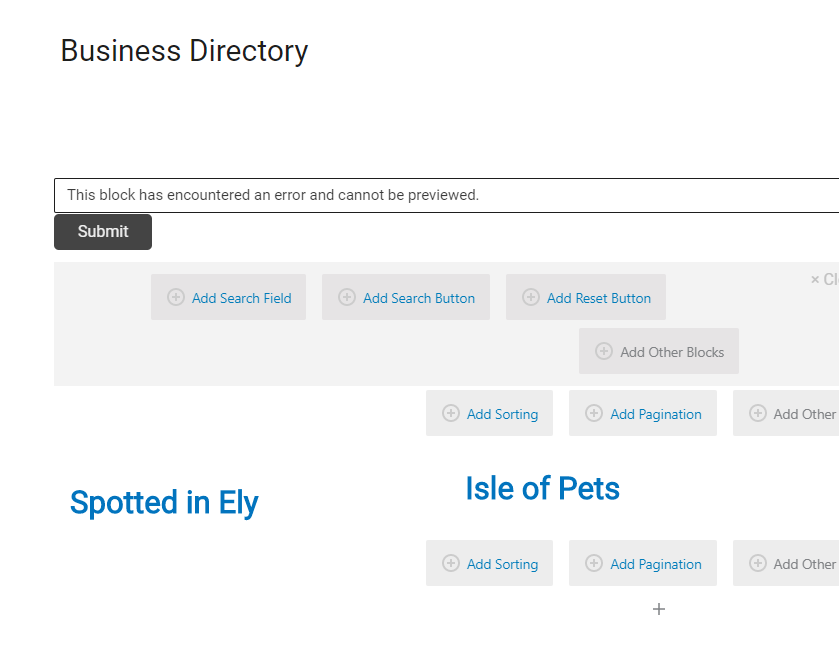Click the Add Reset Button label

click(599, 298)
